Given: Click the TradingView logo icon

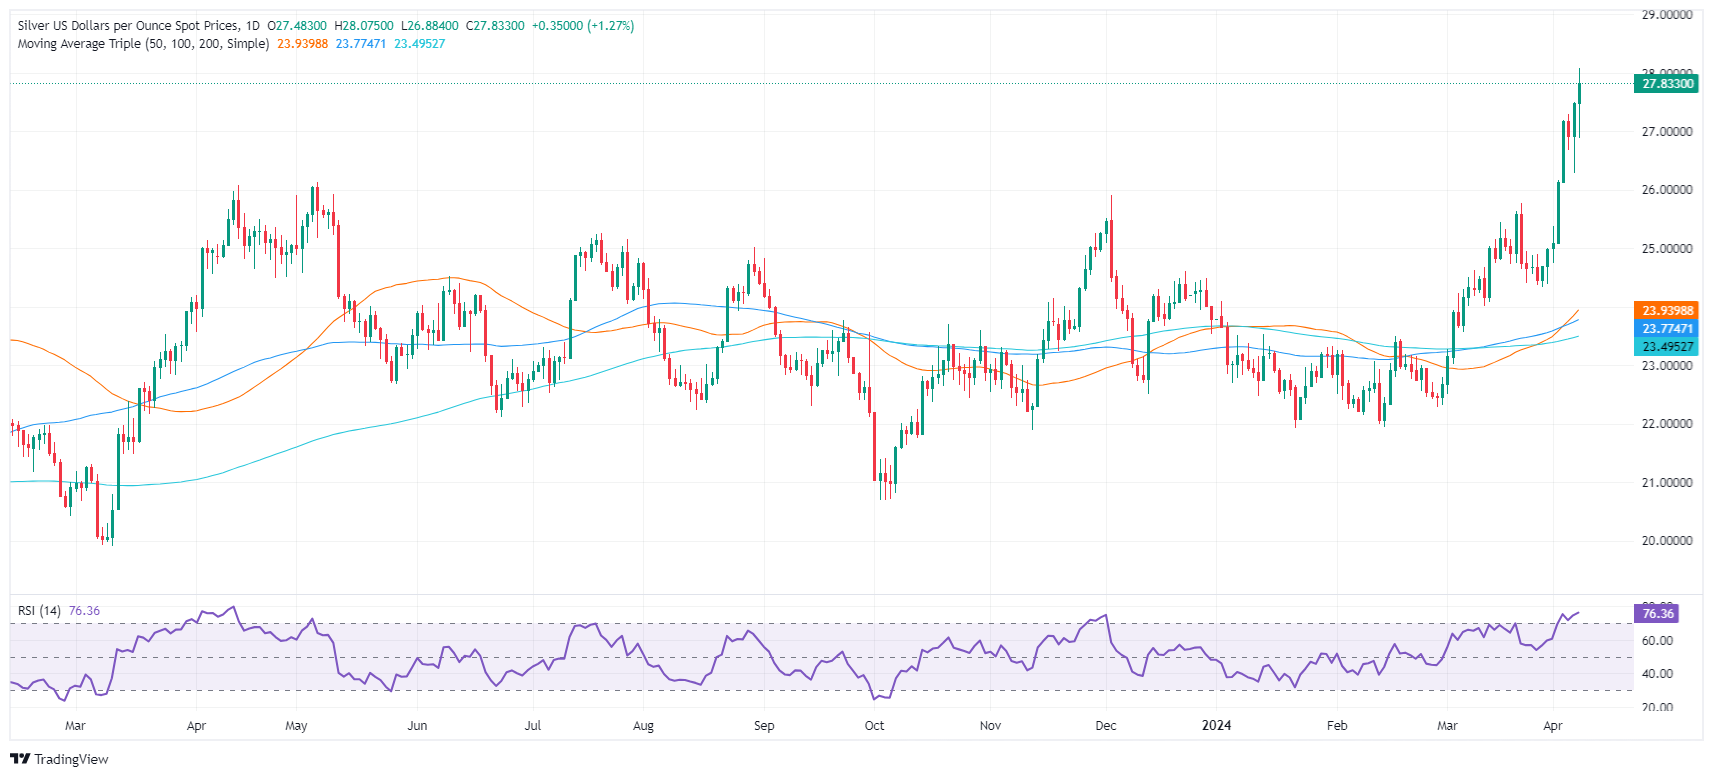Looking at the screenshot, I should coord(20,759).
